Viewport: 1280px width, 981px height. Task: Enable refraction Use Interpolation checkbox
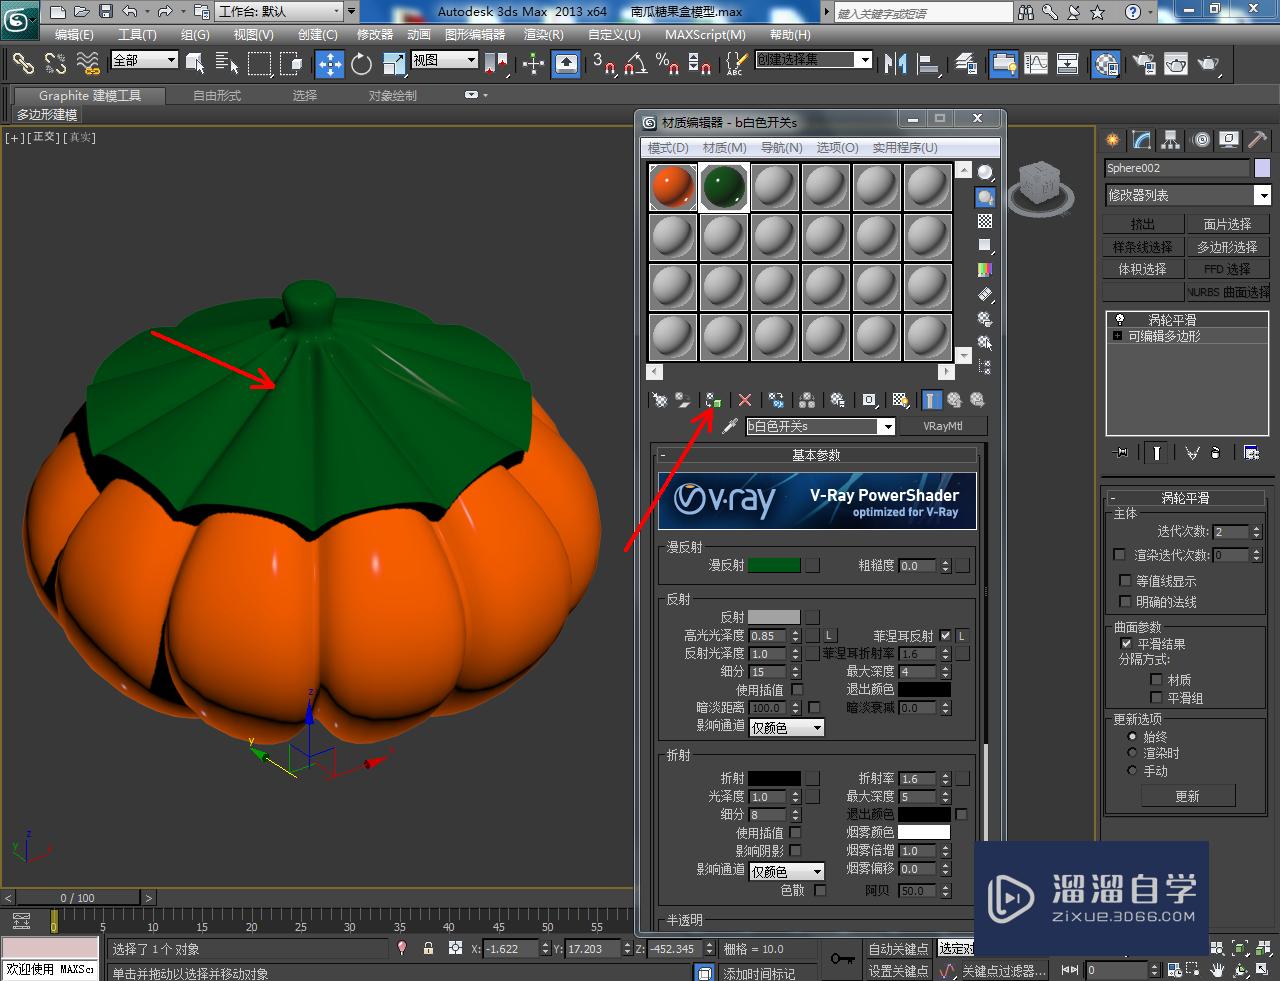point(795,832)
